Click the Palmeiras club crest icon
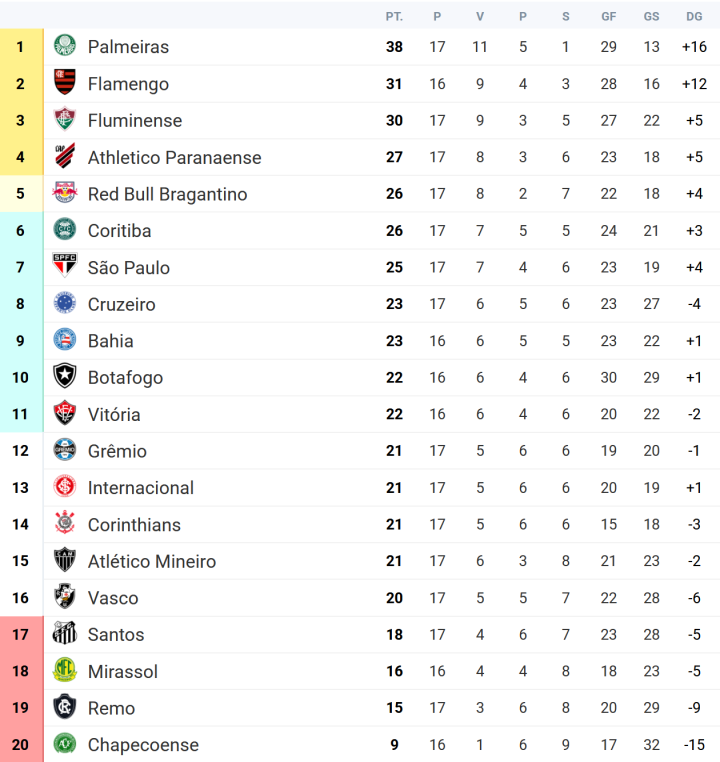Screen dimensions: 720x762 tap(65, 46)
